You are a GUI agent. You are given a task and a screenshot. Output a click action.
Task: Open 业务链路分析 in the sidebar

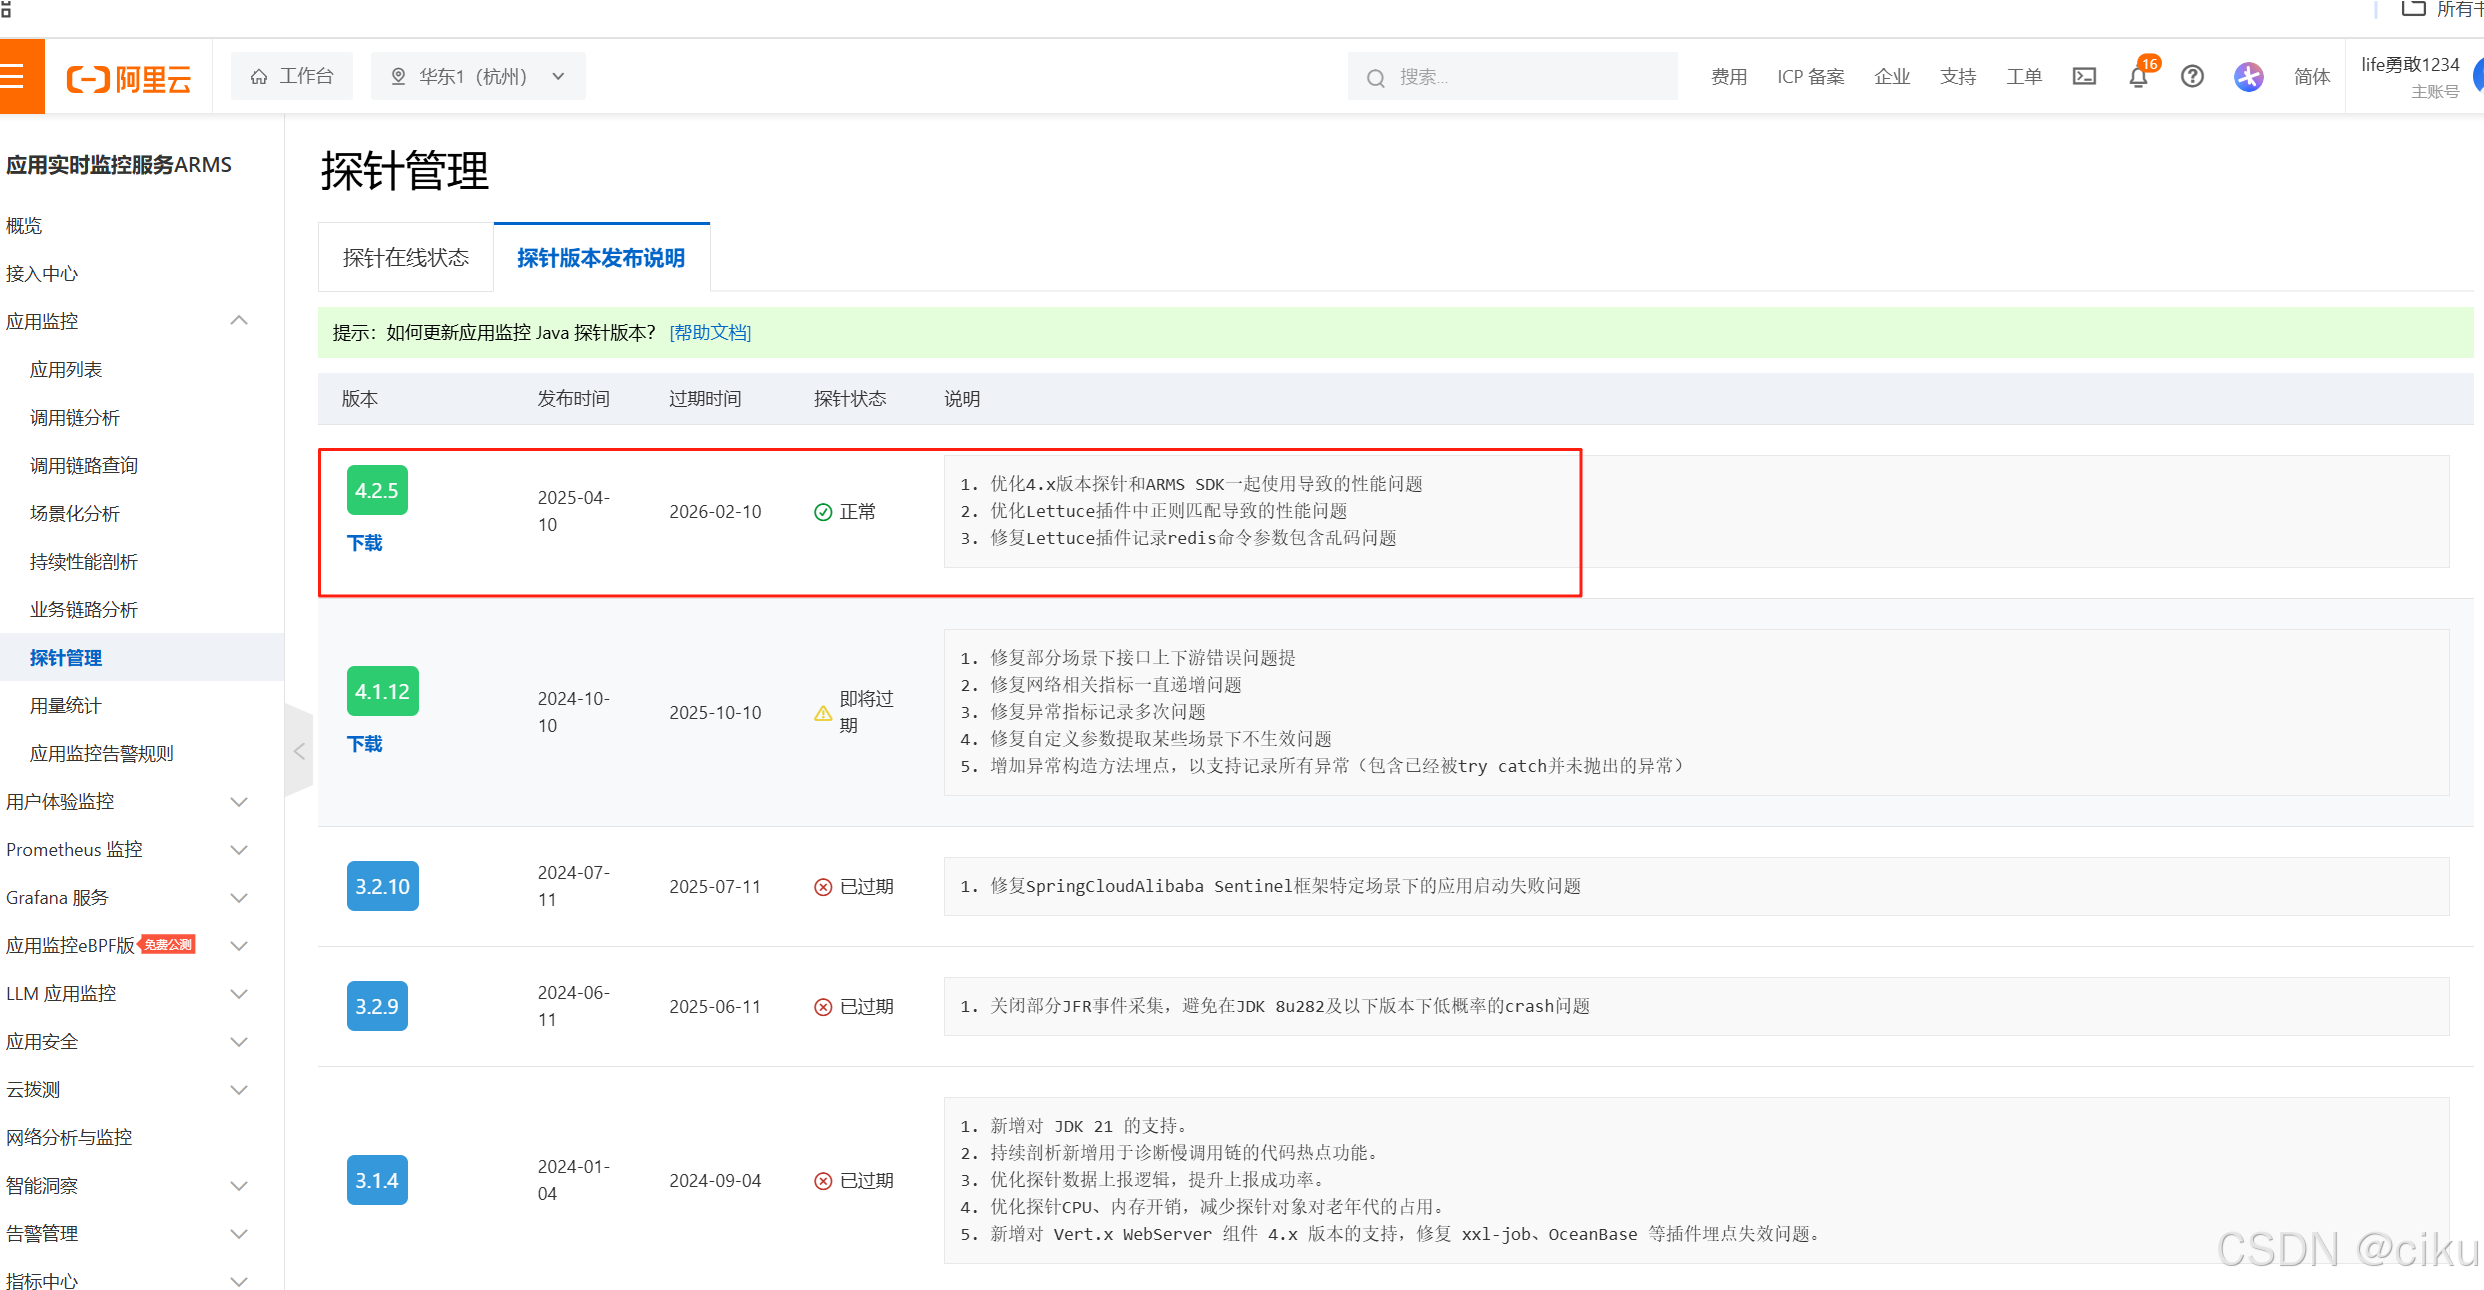tap(84, 610)
